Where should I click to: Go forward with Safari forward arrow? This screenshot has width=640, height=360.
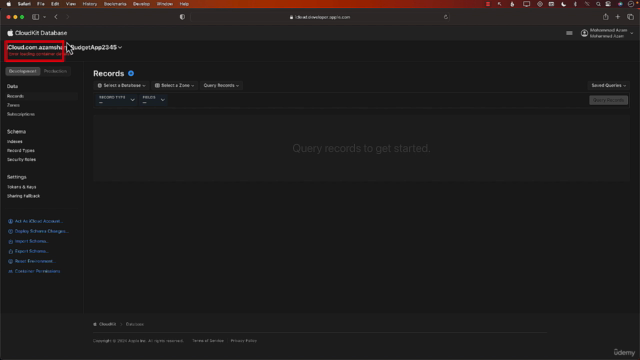coord(68,17)
